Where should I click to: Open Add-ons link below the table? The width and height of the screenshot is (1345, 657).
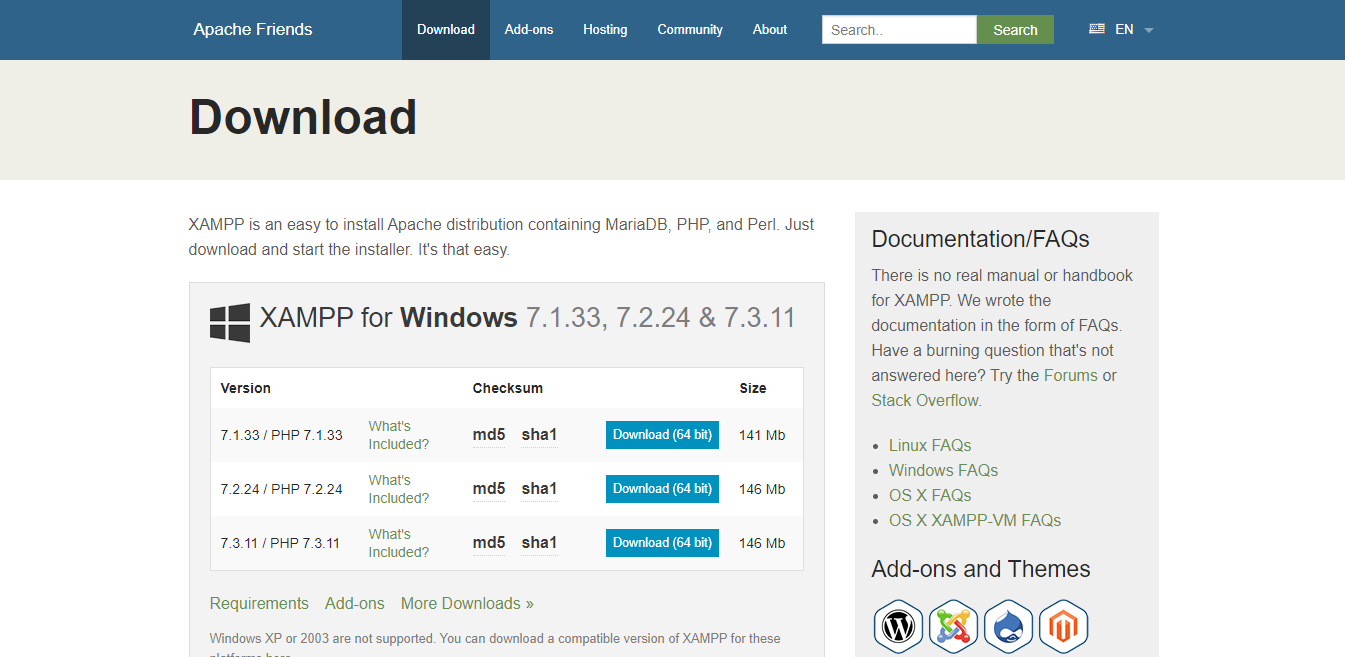pos(355,603)
